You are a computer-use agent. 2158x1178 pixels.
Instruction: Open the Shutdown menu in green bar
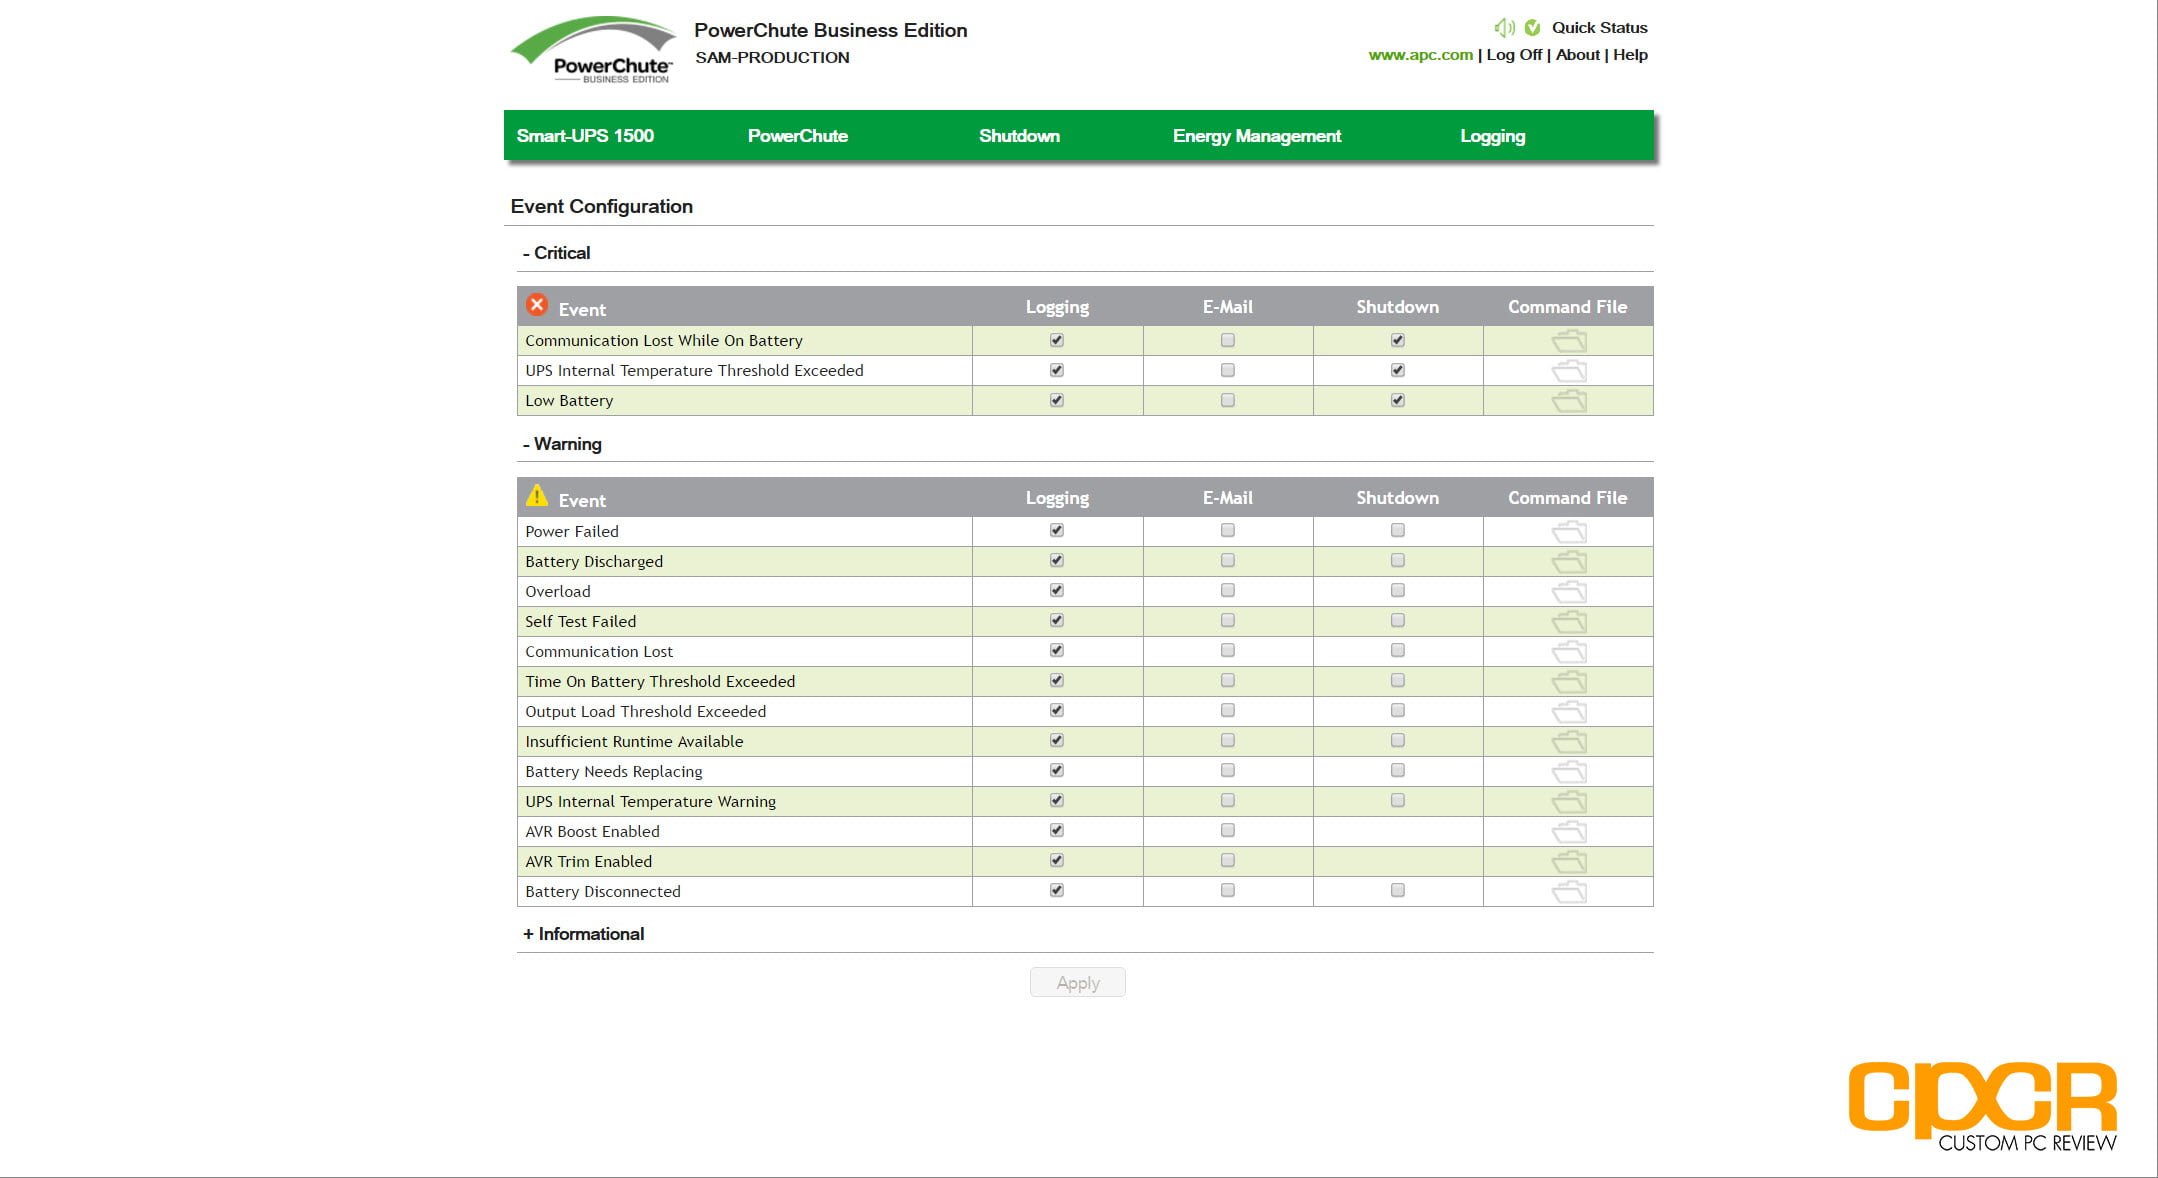[1019, 136]
